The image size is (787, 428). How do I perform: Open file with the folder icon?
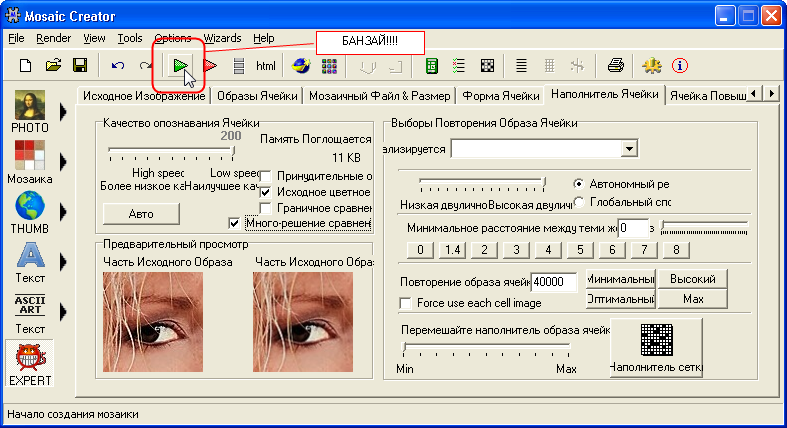pyautogui.click(x=53, y=66)
